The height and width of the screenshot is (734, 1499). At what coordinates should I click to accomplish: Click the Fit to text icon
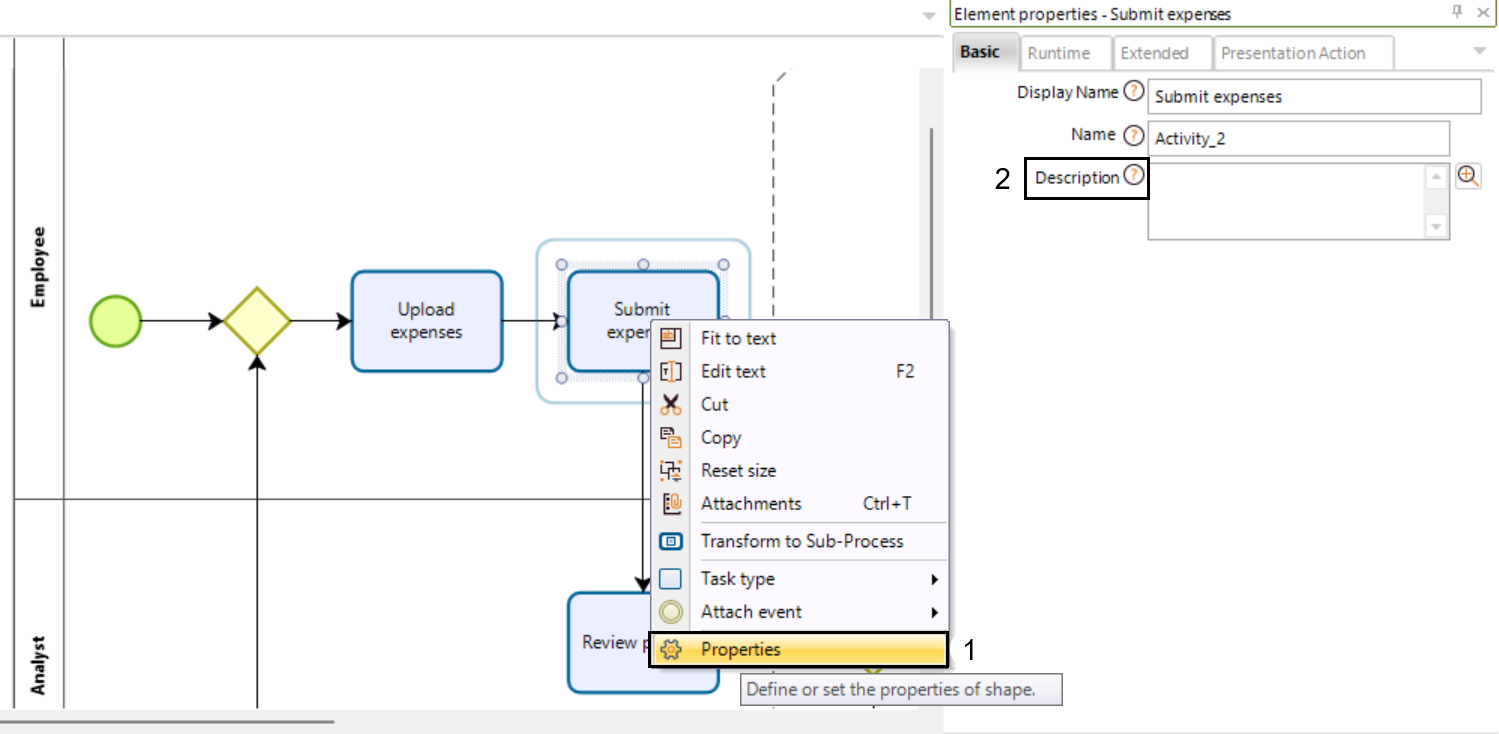(671, 338)
